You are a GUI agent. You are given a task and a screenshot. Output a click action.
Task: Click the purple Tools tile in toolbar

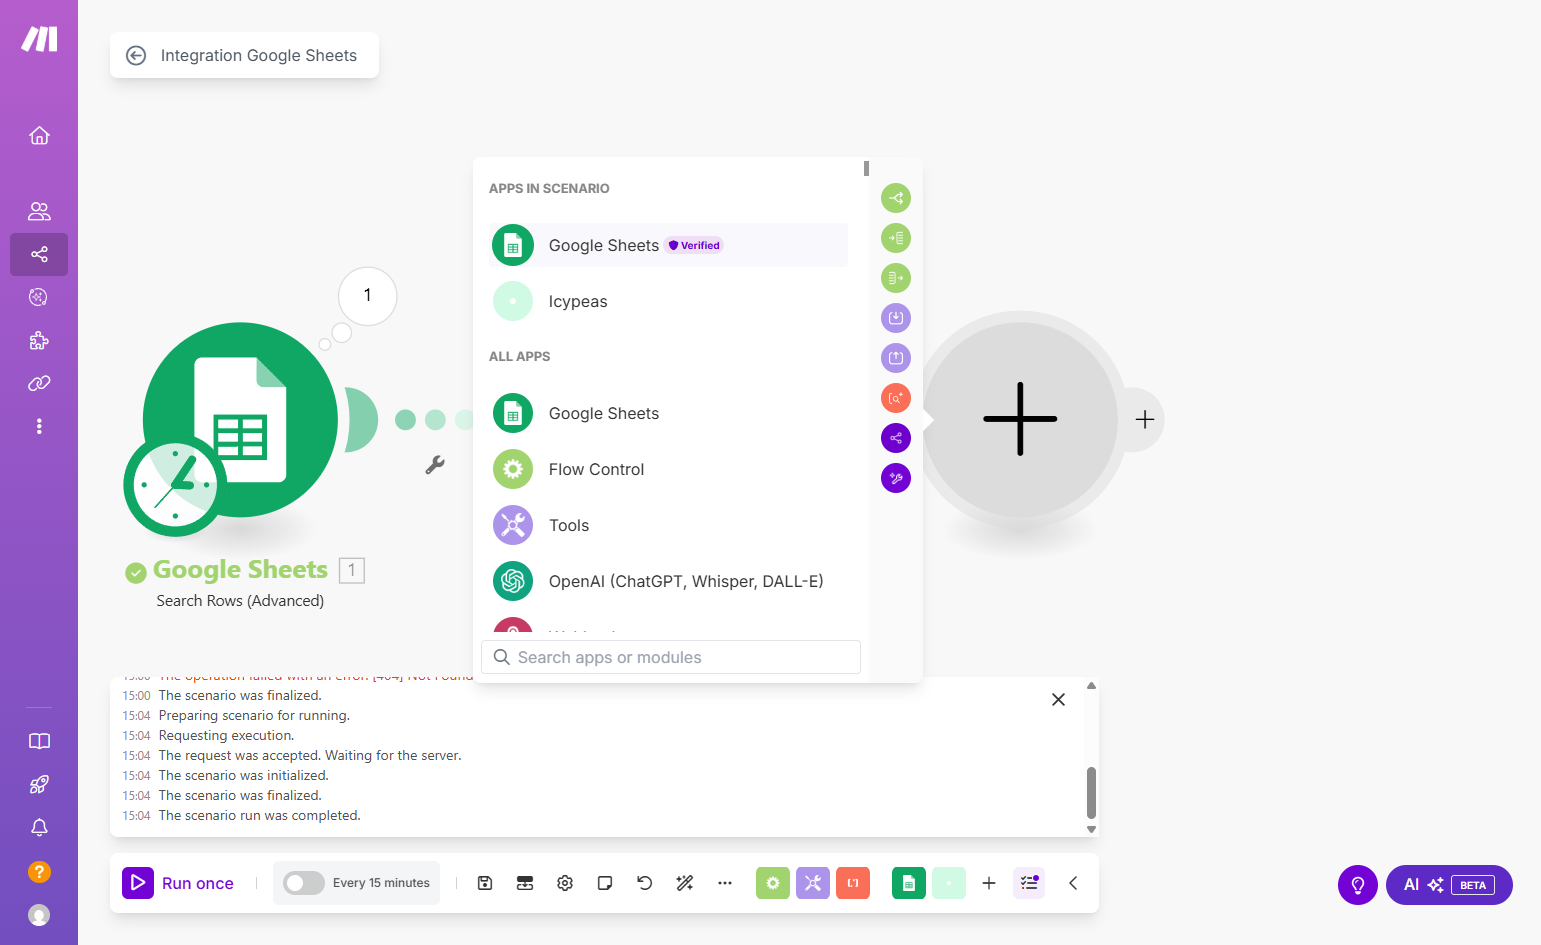(813, 883)
